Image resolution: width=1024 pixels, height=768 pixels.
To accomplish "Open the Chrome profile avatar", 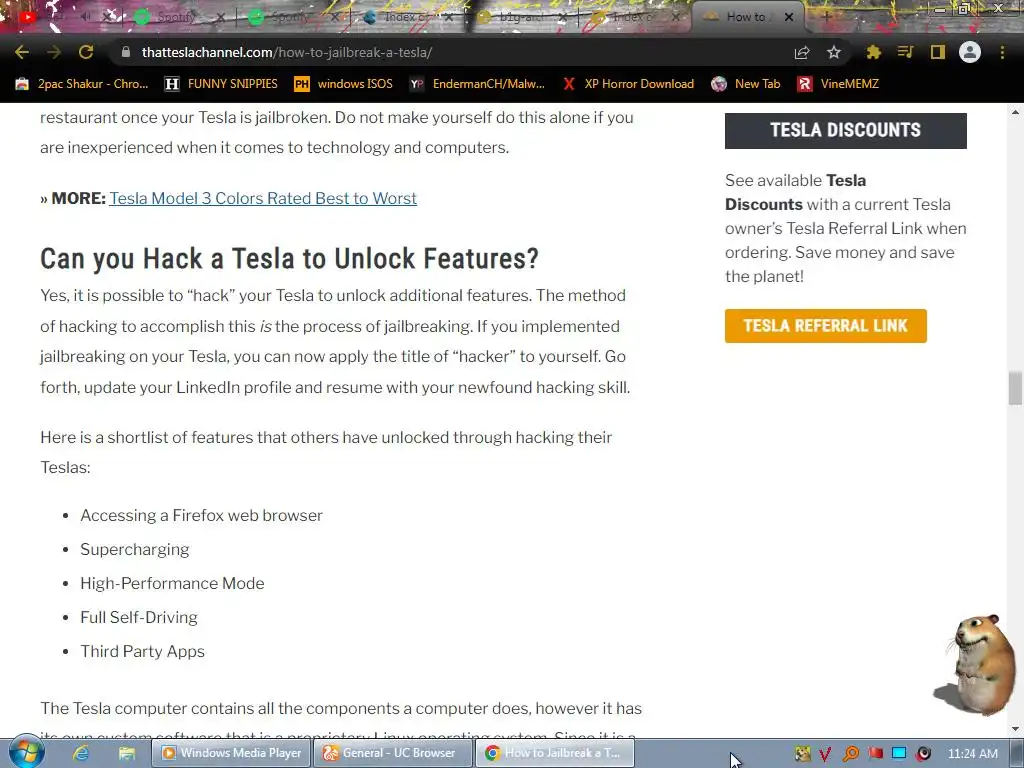I will [x=970, y=52].
